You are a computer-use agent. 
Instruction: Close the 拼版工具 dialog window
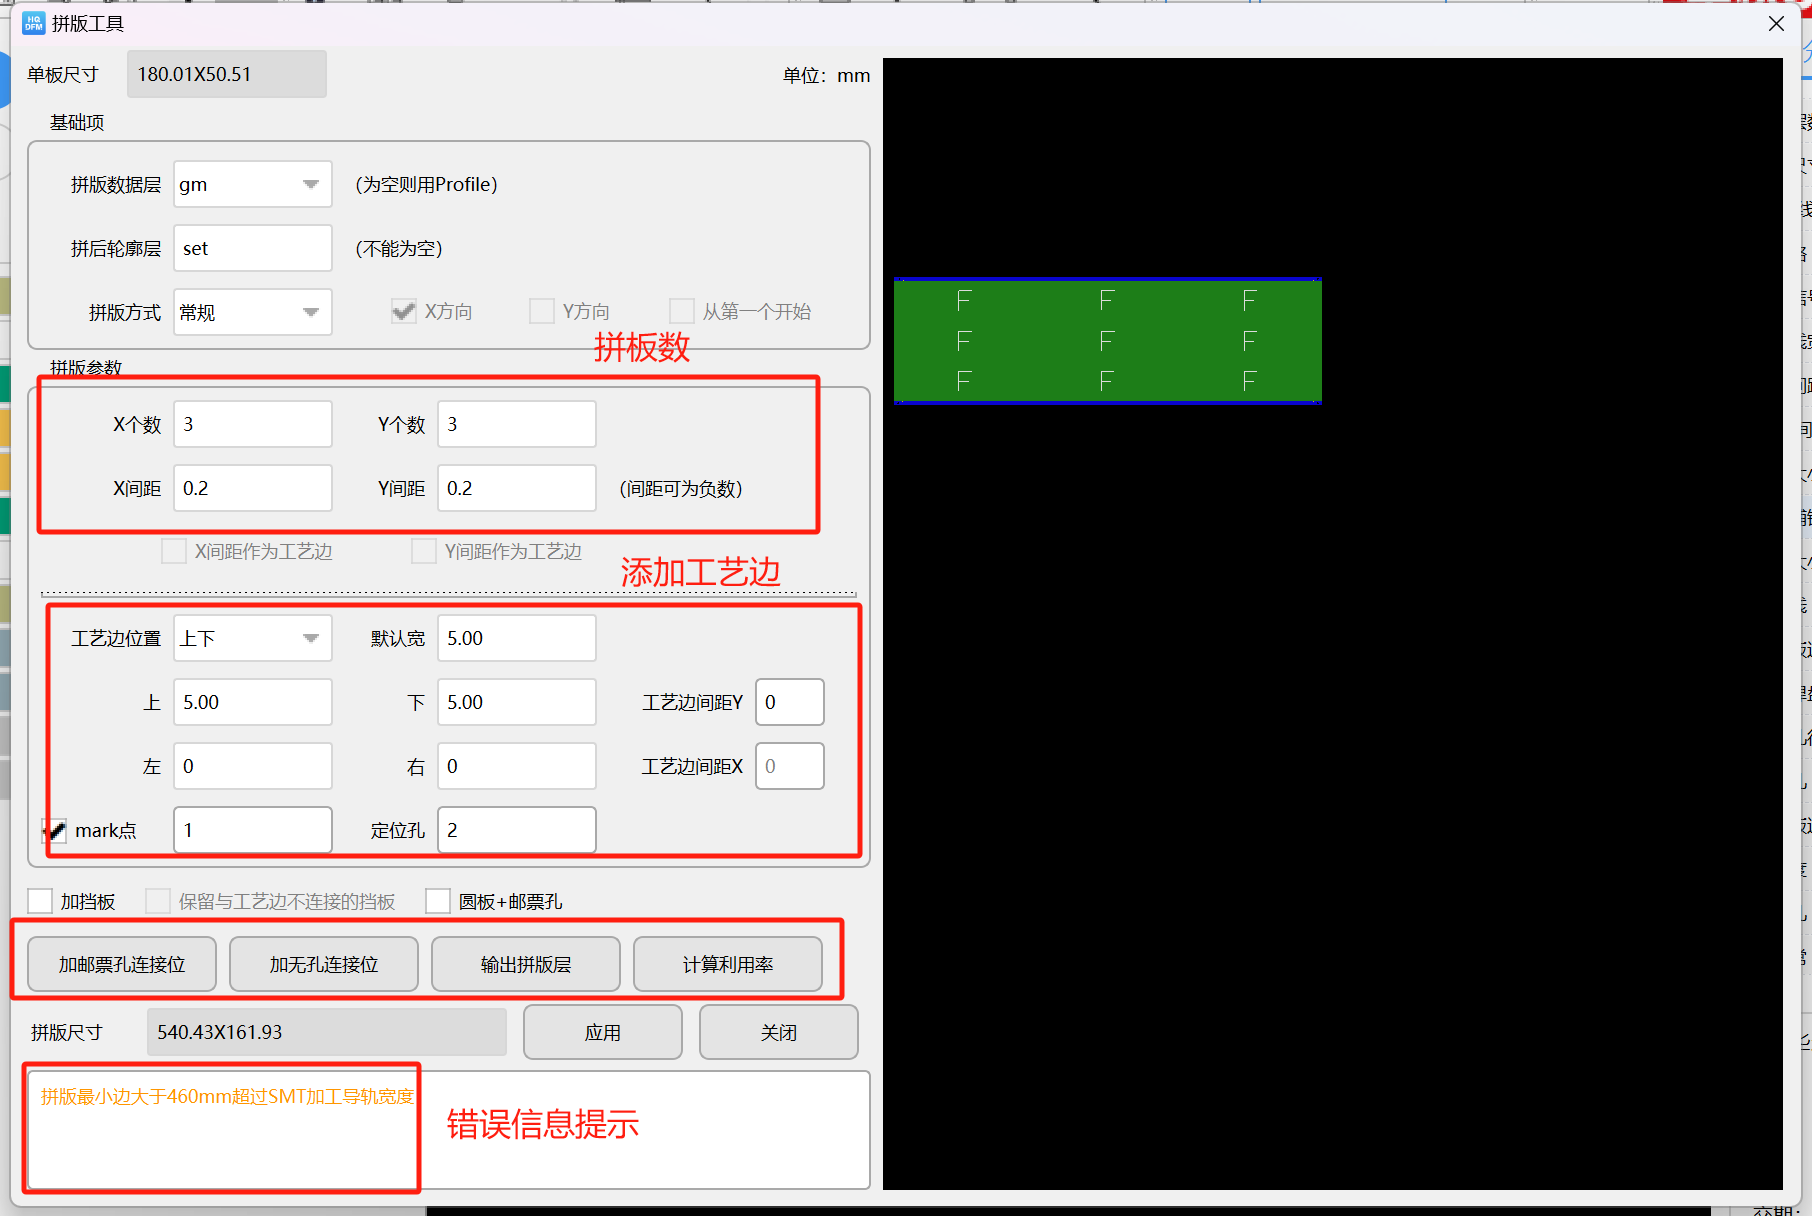click(1776, 23)
